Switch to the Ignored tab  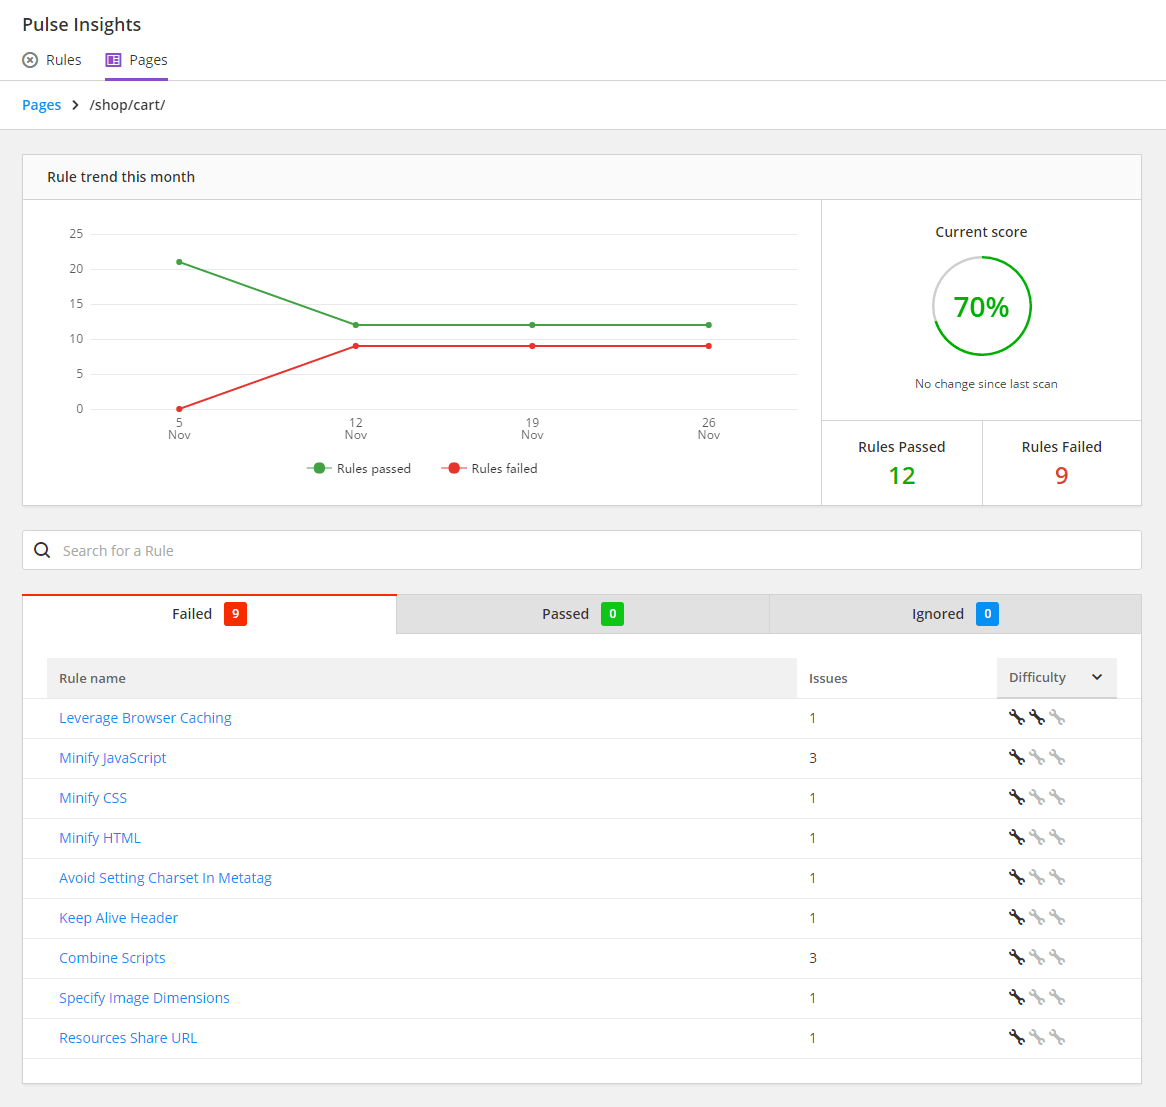point(954,614)
